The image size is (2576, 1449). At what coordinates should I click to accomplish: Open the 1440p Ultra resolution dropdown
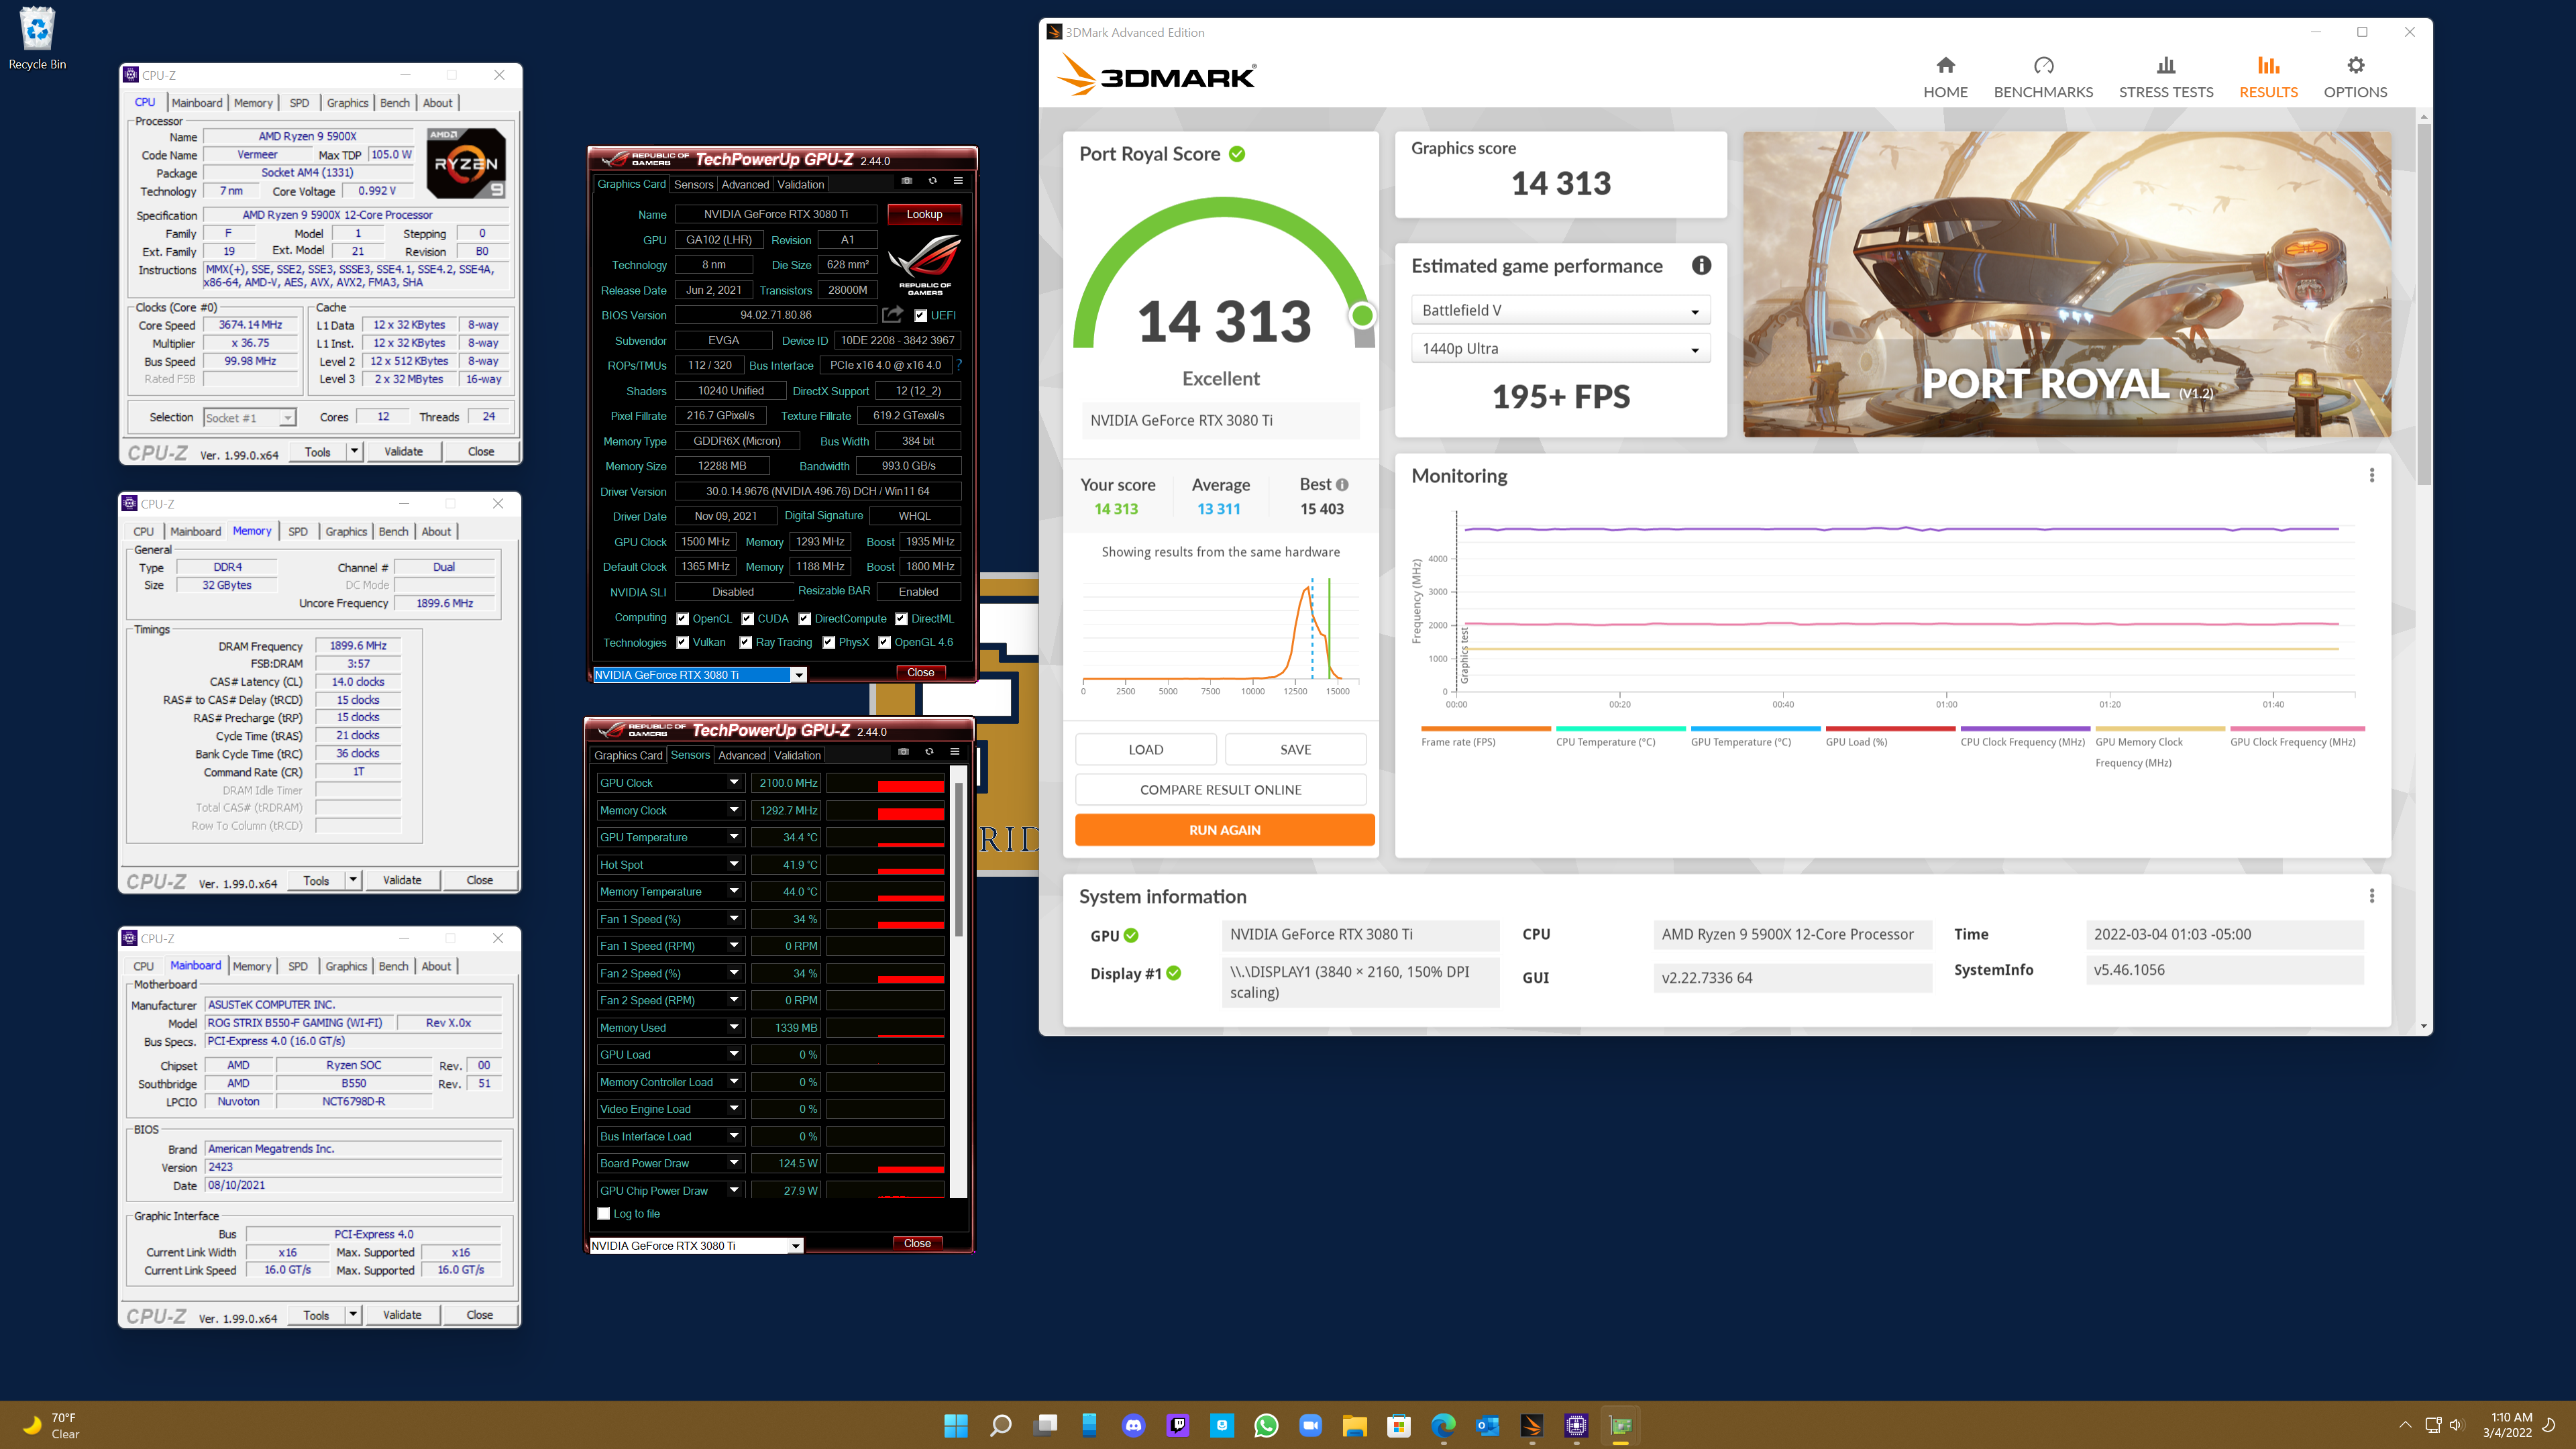pos(1560,349)
